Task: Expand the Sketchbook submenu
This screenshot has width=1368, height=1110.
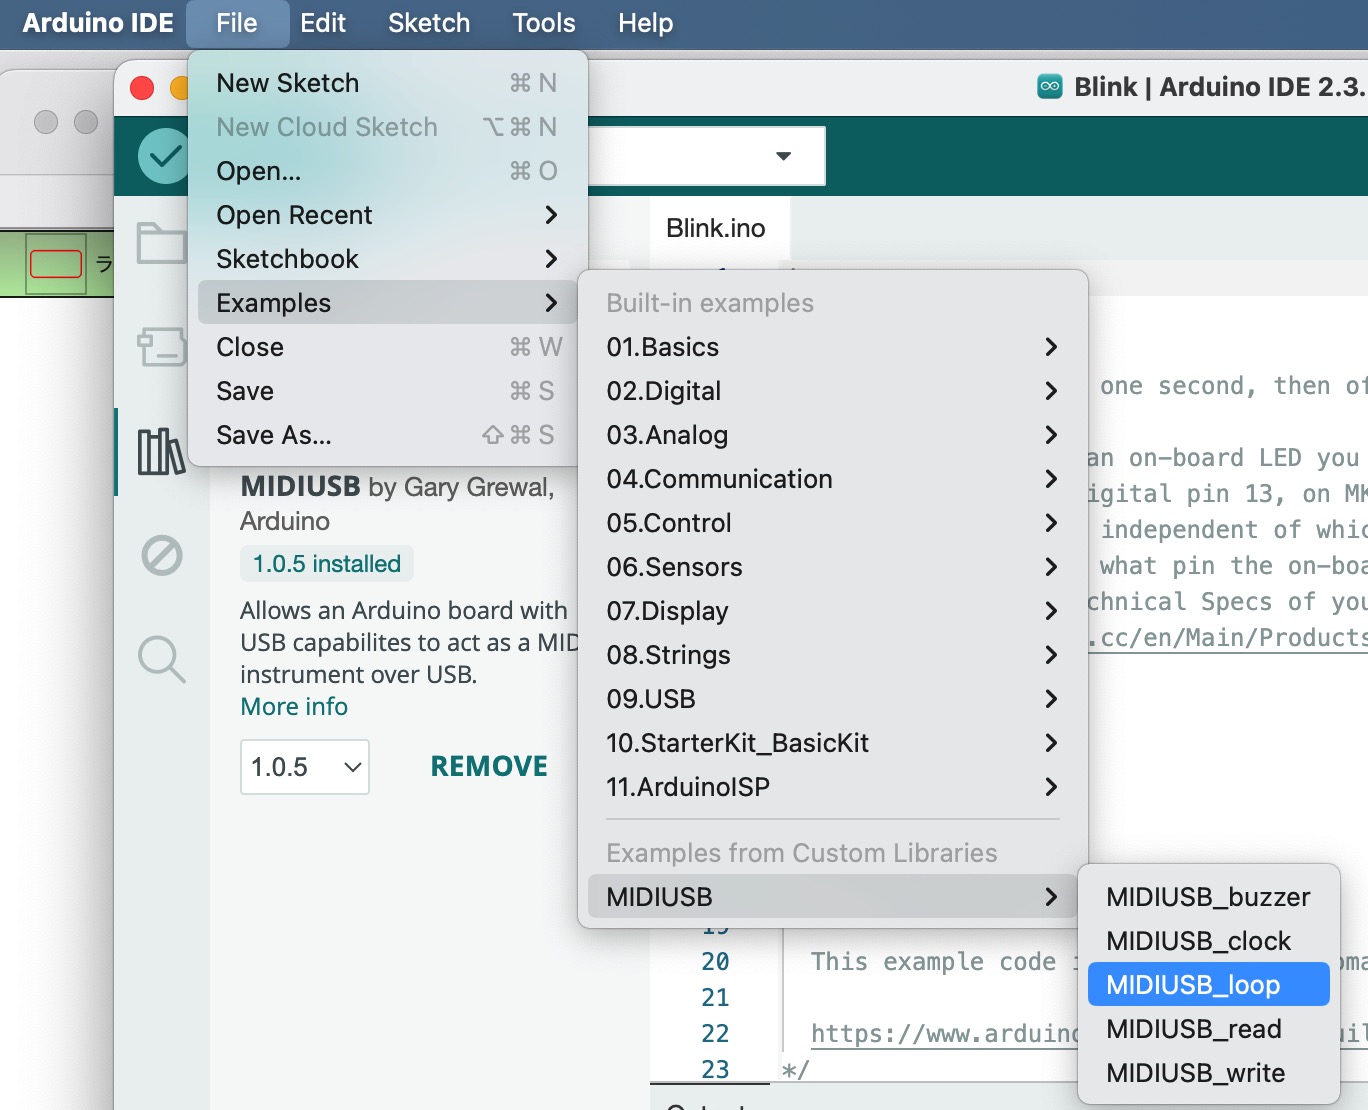Action: click(x=388, y=259)
